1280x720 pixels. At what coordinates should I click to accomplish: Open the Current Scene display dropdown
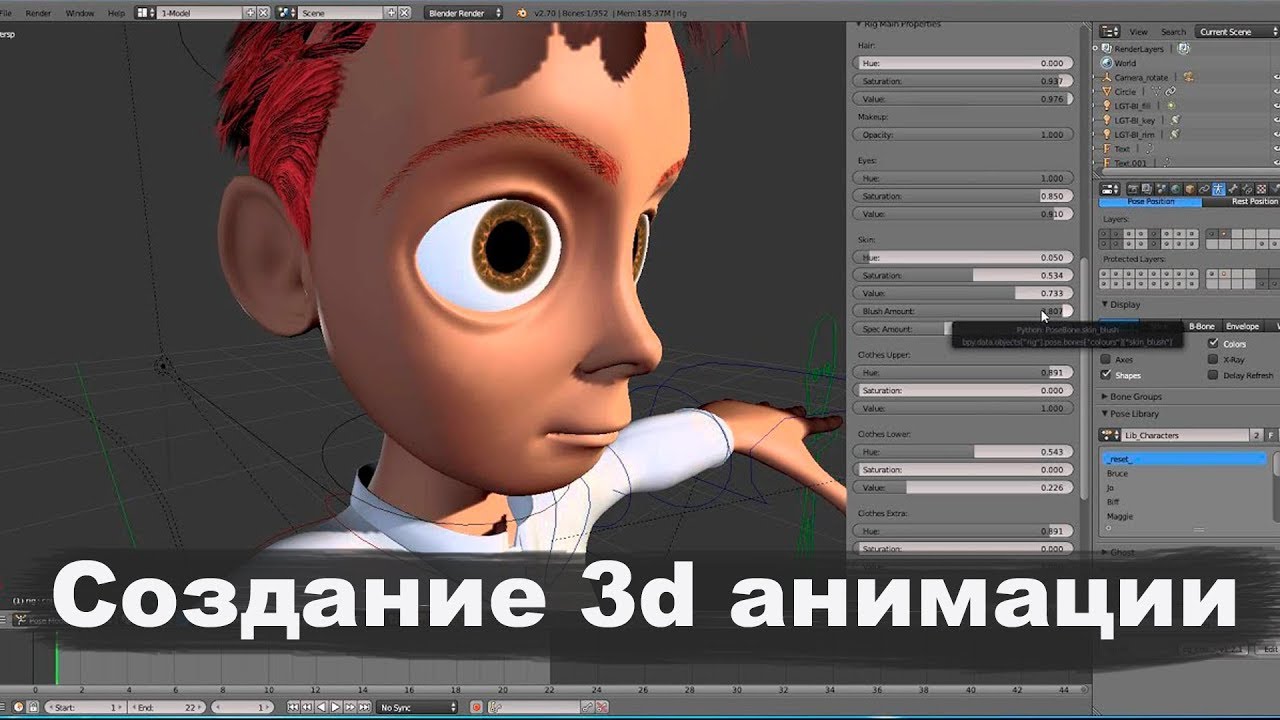[x=1238, y=32]
